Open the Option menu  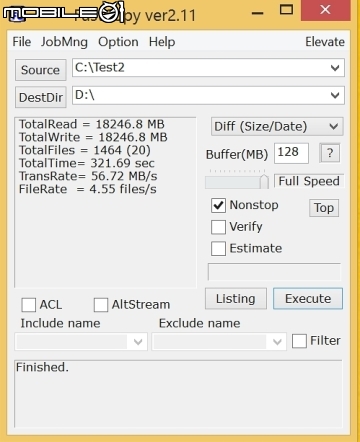click(x=118, y=42)
